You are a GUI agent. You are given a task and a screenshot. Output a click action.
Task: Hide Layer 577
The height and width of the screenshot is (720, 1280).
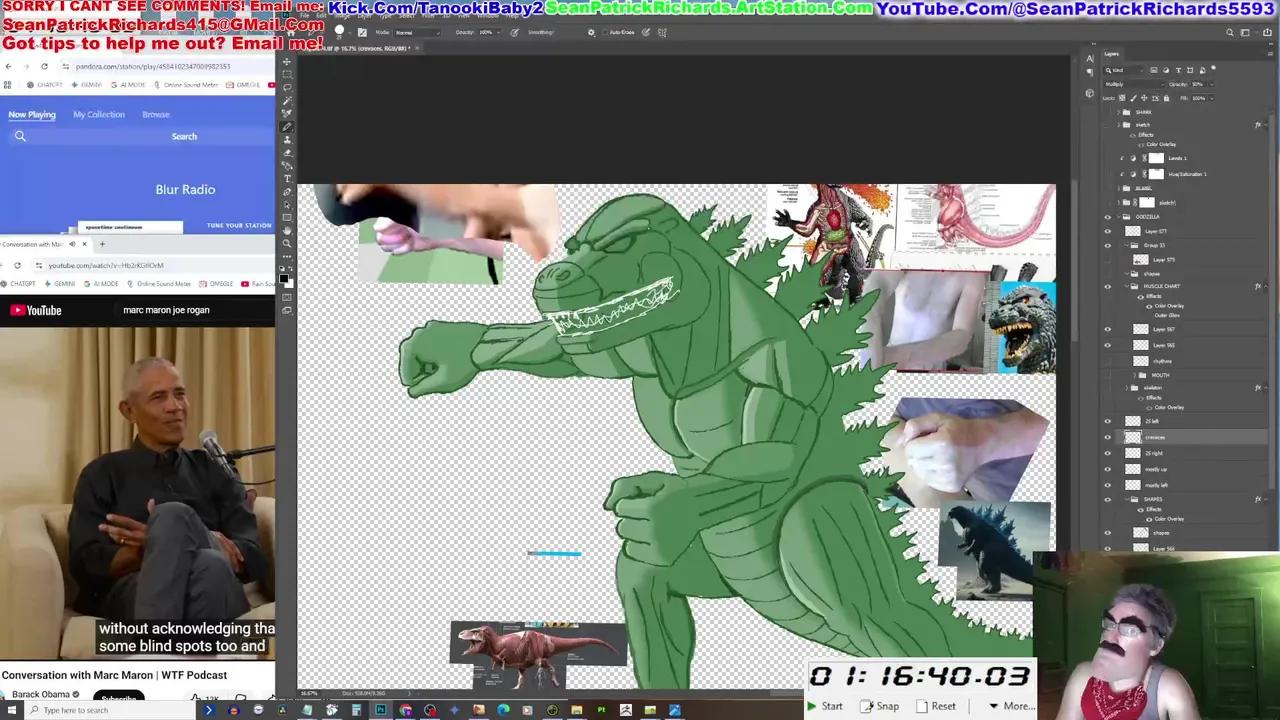click(x=1107, y=231)
